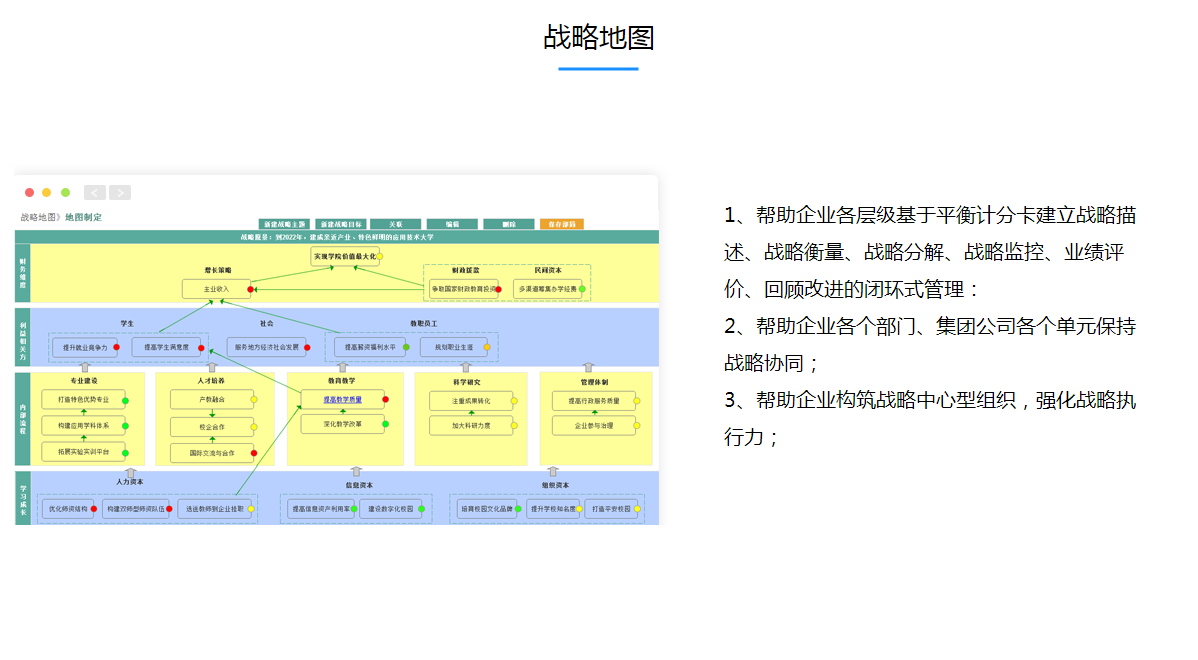Screen dimensions: 1198x660
Task: Select the 培育校园文化品牌 node
Action: 487,509
